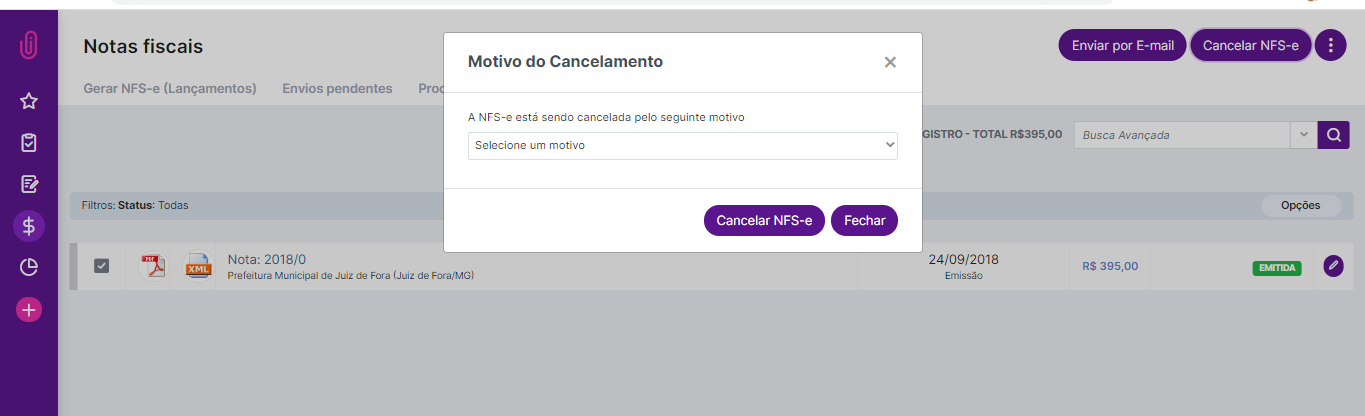1365x416 pixels.
Task: Open the dollar sign finance icon
Action: click(29, 226)
